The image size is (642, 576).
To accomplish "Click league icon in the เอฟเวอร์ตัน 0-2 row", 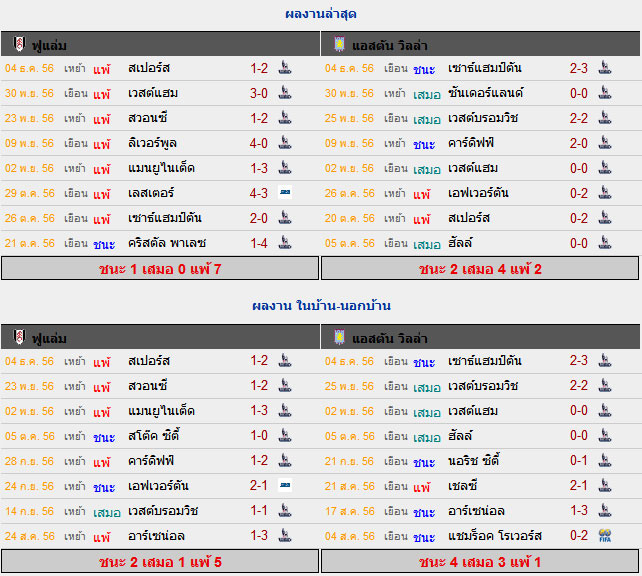I will tap(605, 193).
